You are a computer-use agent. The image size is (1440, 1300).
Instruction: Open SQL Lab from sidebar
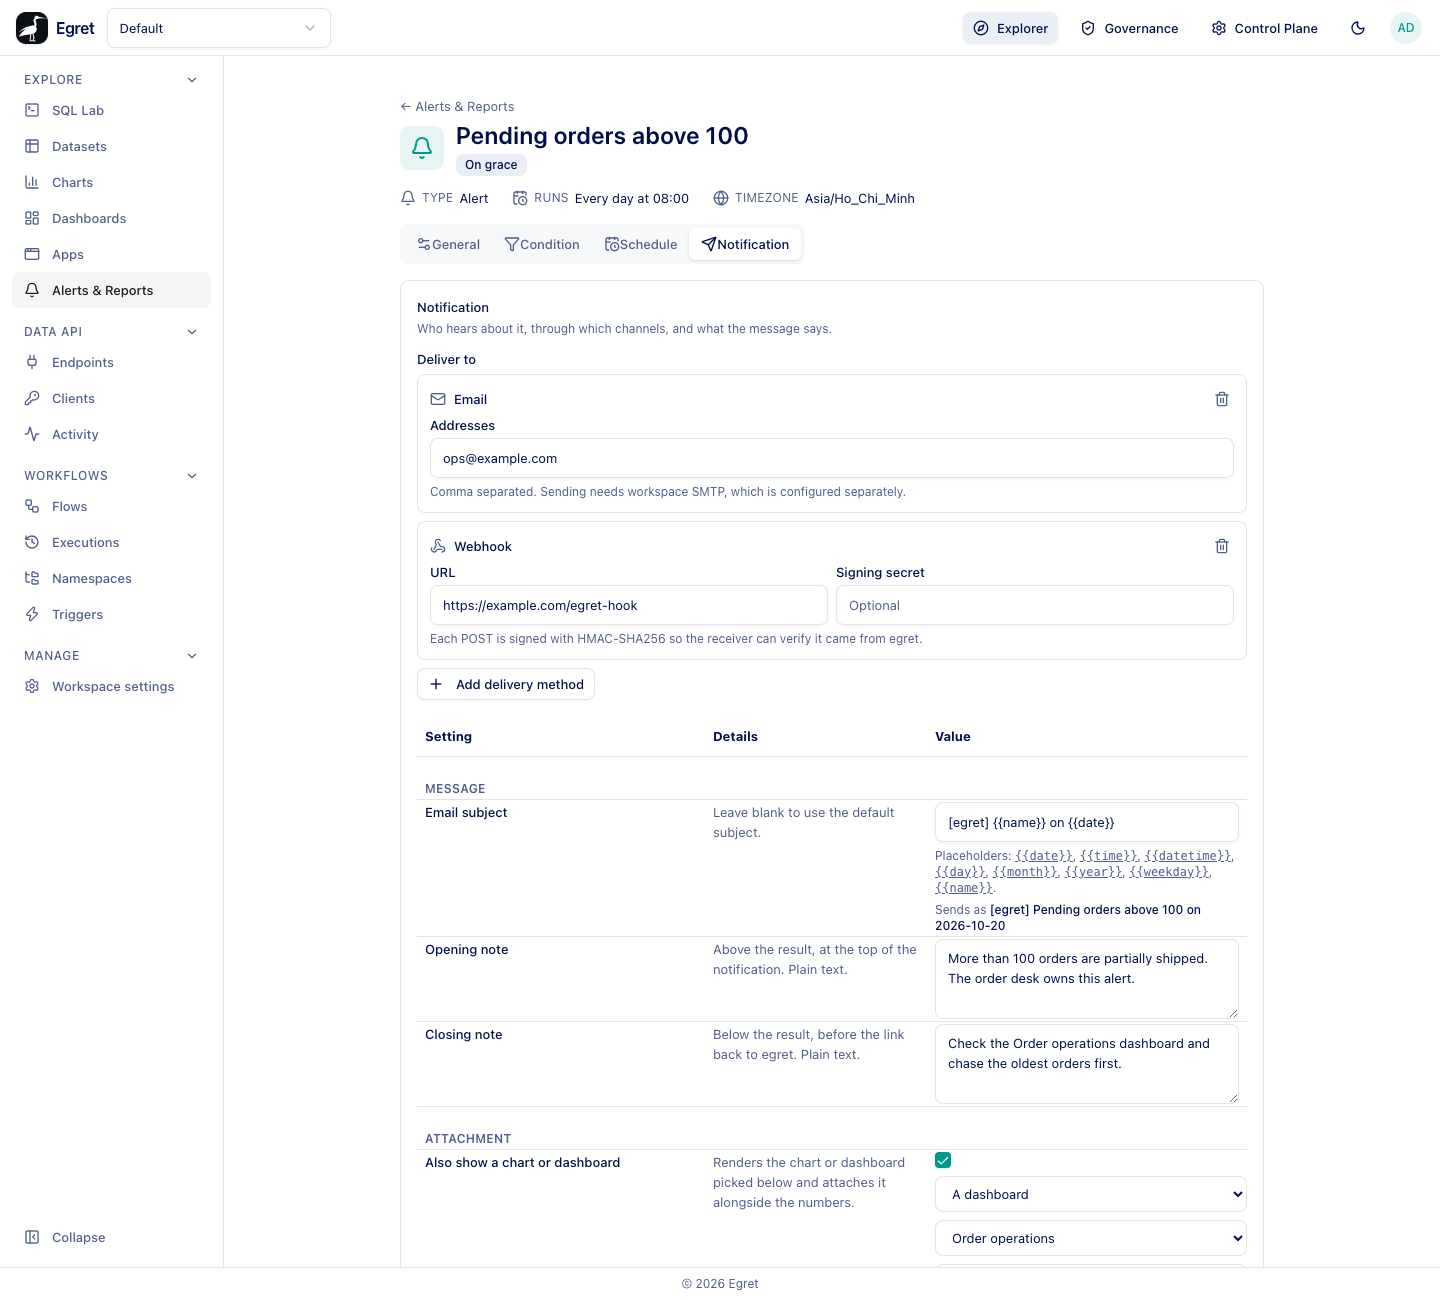(112, 110)
